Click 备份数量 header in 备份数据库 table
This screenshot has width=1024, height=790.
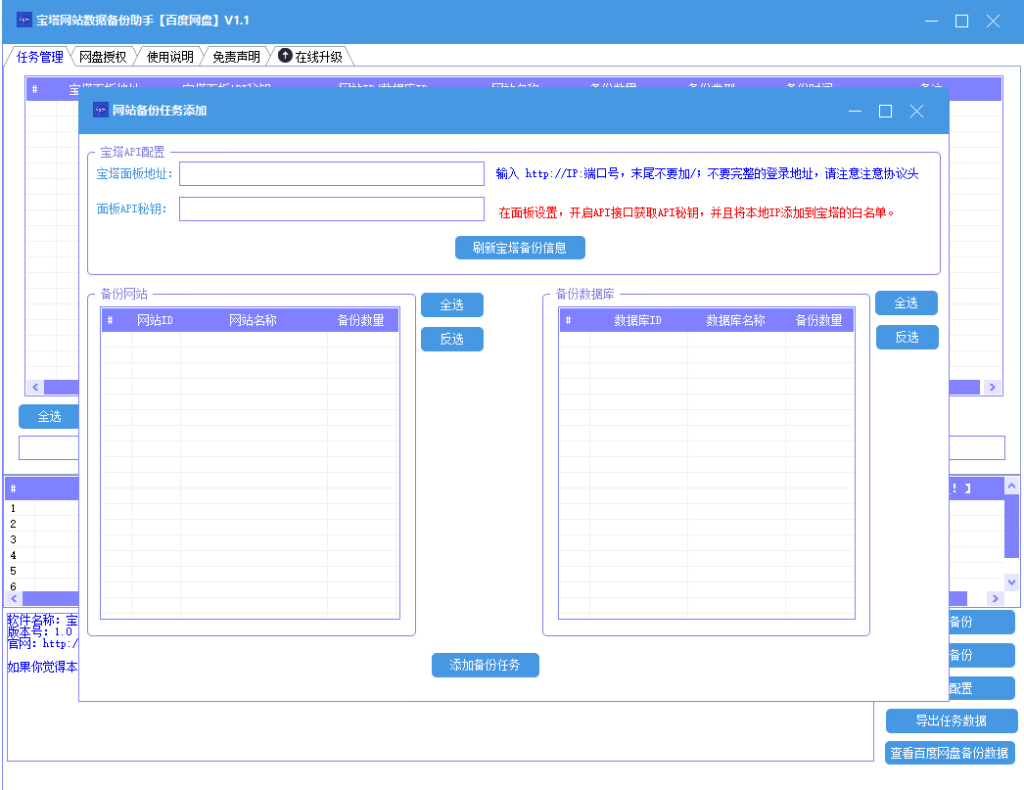[x=819, y=320]
